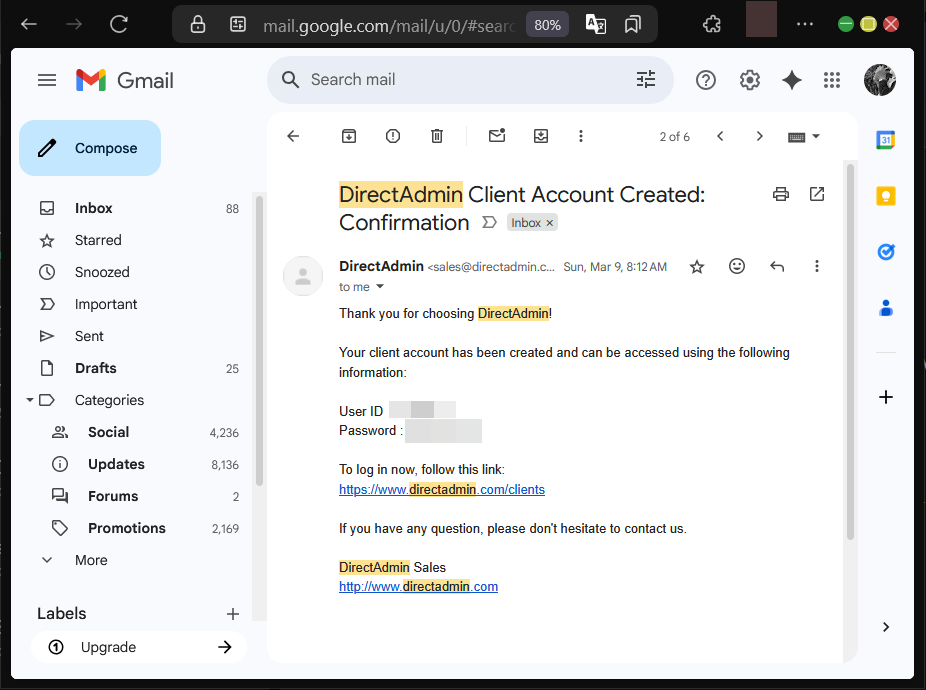Open Gemini sparkle assistant icon

tap(791, 80)
